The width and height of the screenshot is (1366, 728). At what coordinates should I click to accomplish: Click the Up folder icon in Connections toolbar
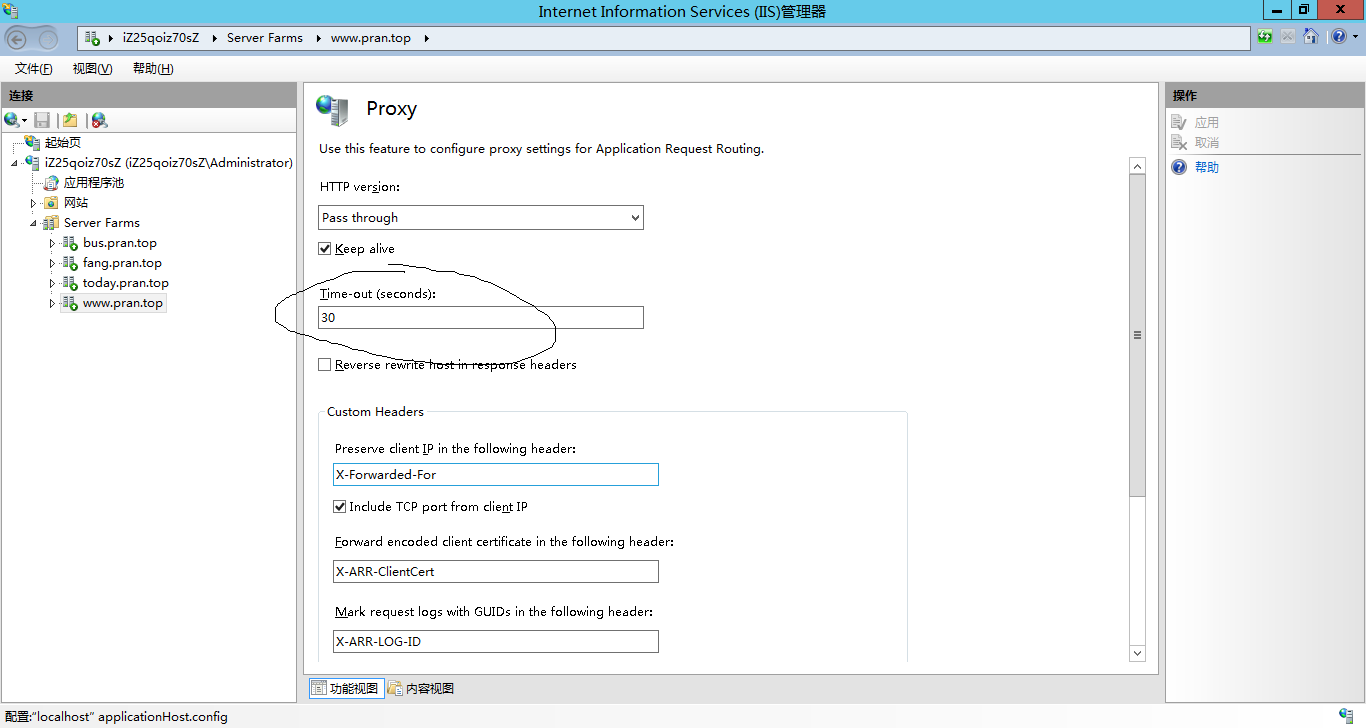(x=70, y=120)
